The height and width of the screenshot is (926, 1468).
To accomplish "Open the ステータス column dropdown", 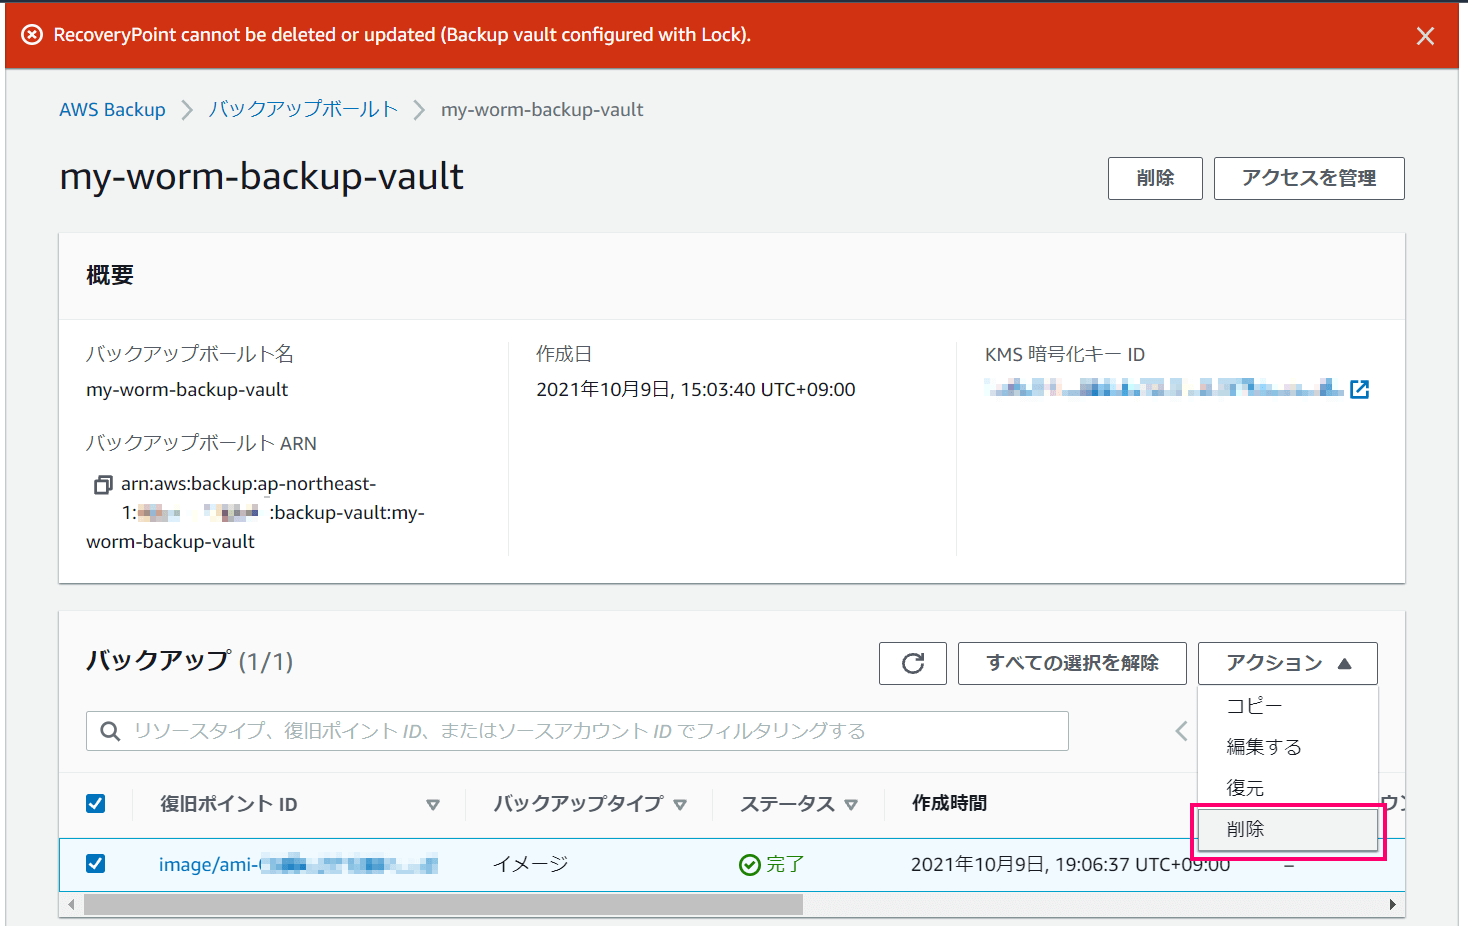I will [x=851, y=804].
